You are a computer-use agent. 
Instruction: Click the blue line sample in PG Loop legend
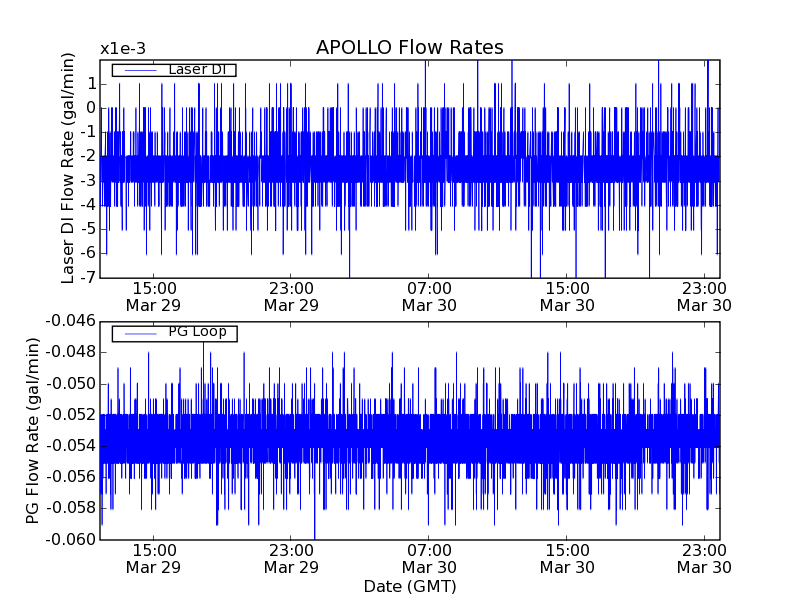click(x=140, y=334)
